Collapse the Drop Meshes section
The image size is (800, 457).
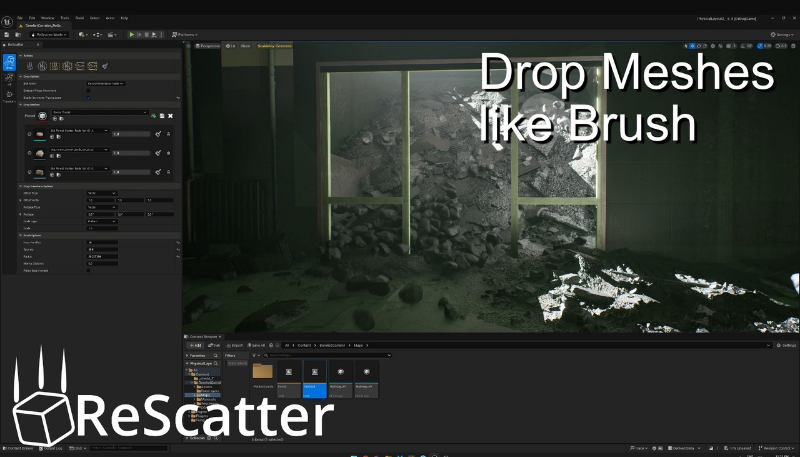21,105
